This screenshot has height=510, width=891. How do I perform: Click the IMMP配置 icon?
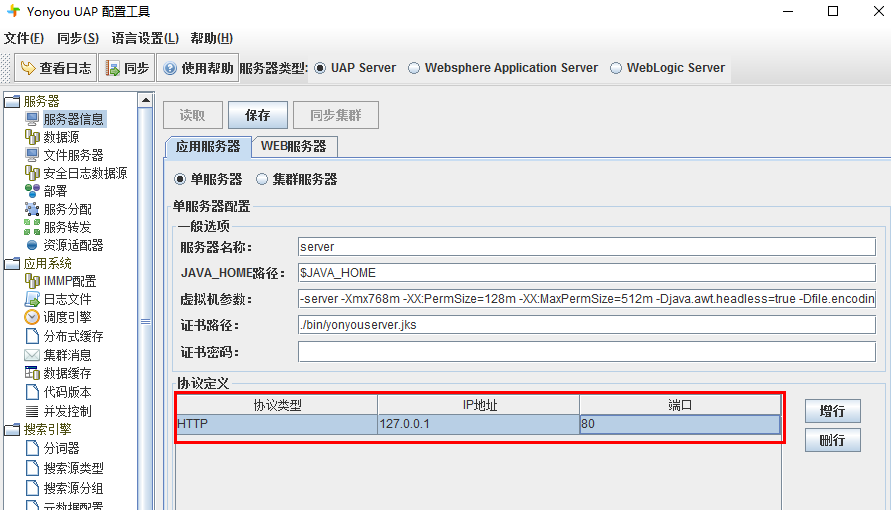point(32,281)
